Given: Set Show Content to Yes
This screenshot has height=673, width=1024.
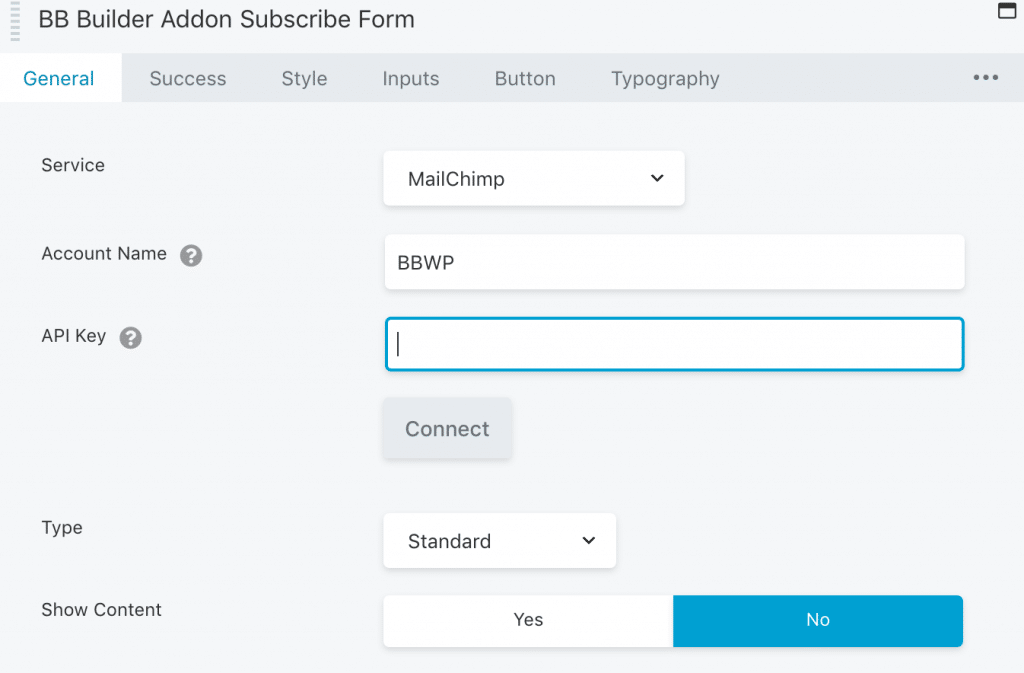Looking at the screenshot, I should click(x=528, y=620).
